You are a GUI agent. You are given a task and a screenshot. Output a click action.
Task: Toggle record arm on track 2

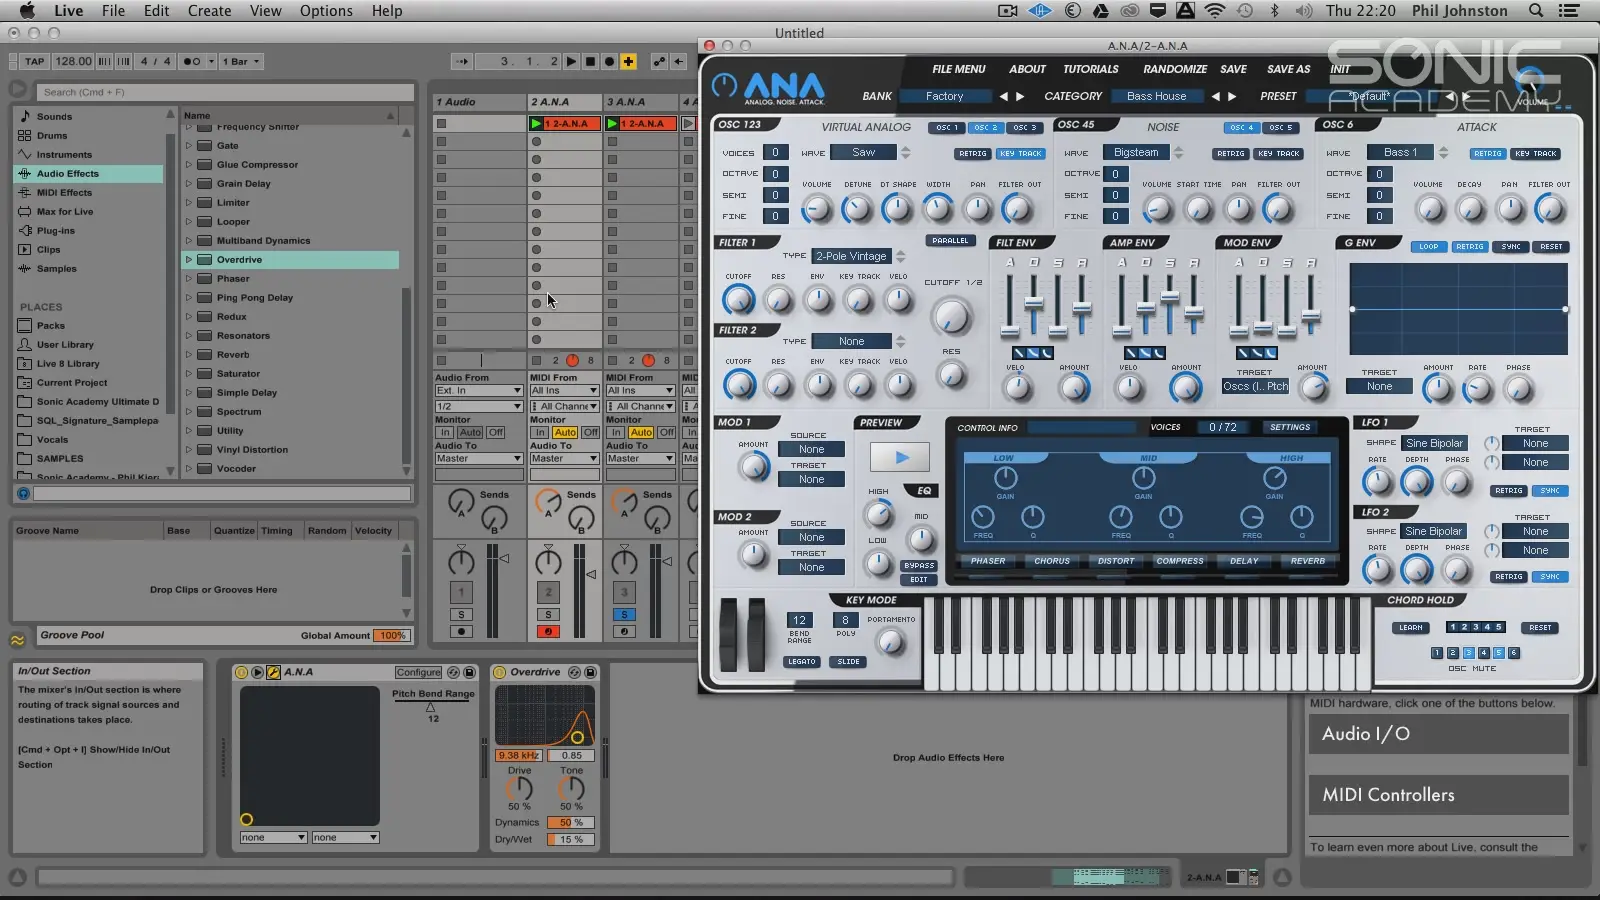click(x=548, y=631)
